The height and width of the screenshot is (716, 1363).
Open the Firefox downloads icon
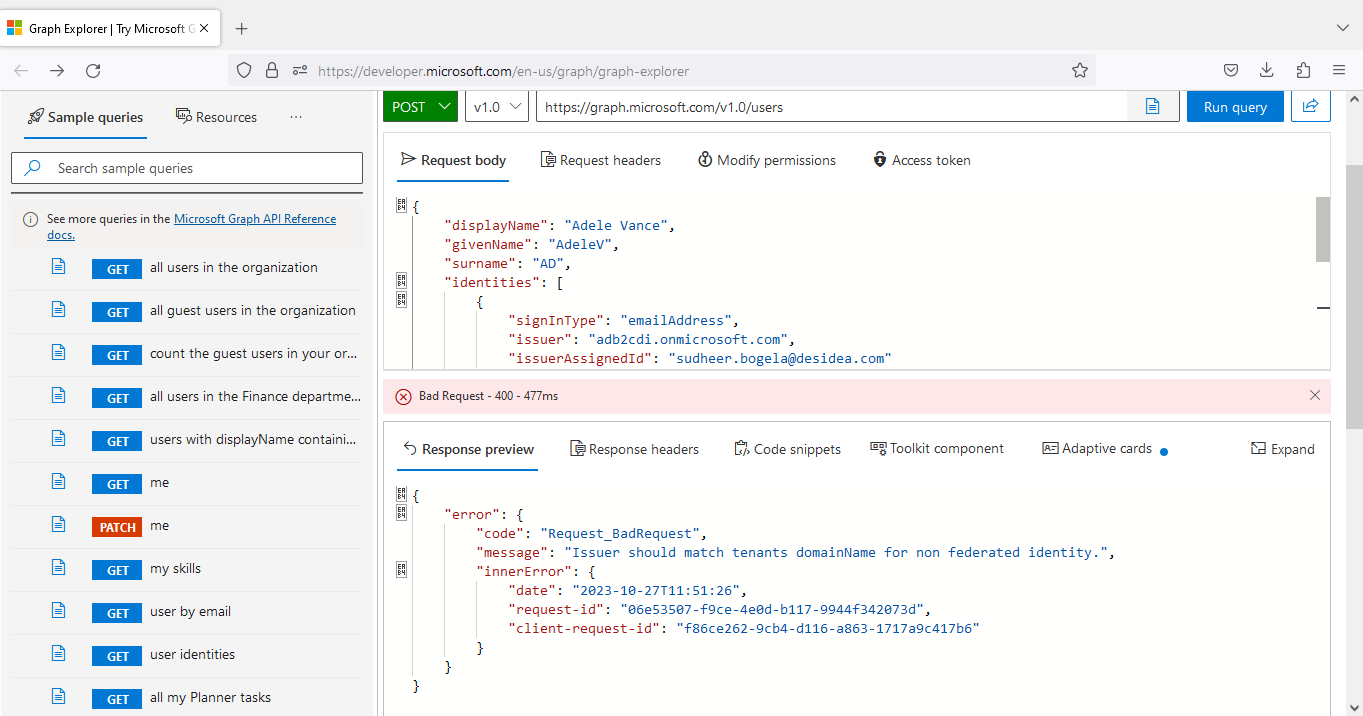(1267, 70)
